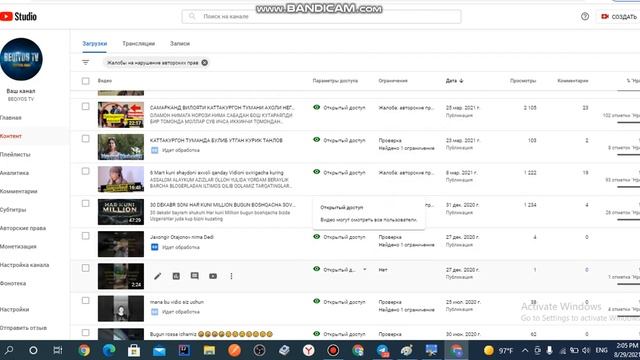Click View on YouTube icon on hovered row
Image resolution: width=640 pixels, height=360 pixels.
point(213,276)
